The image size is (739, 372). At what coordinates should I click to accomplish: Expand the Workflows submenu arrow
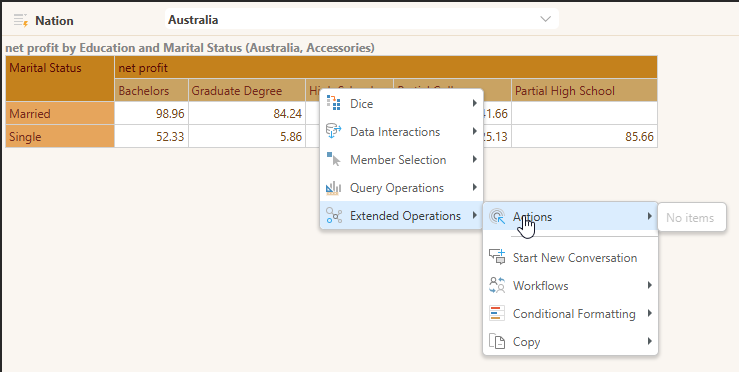pyautogui.click(x=649, y=285)
